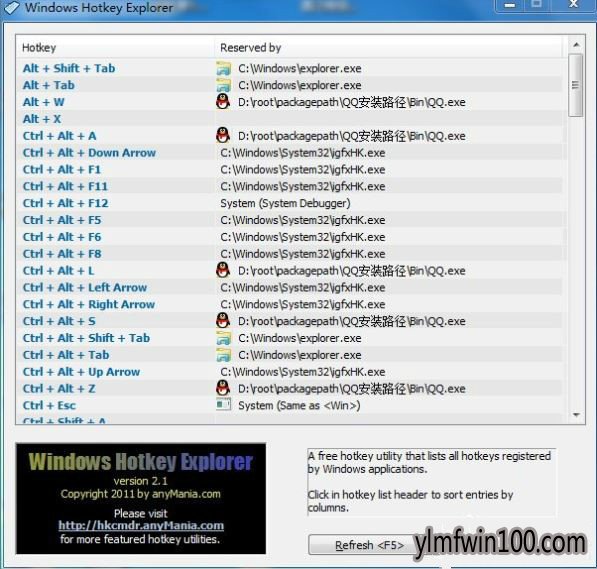Sort the list by the Hotkey column header
This screenshot has height=569, width=597.
(115, 48)
